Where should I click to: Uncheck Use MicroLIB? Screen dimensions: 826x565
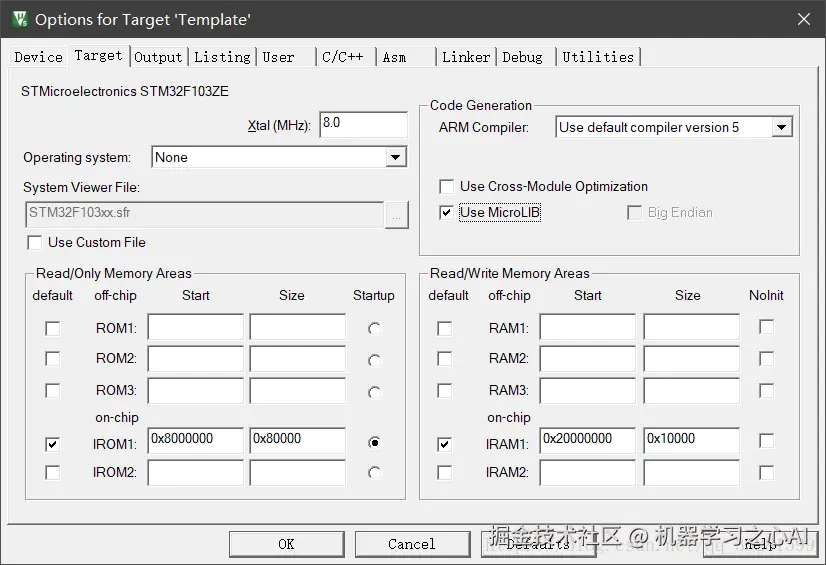[446, 213]
